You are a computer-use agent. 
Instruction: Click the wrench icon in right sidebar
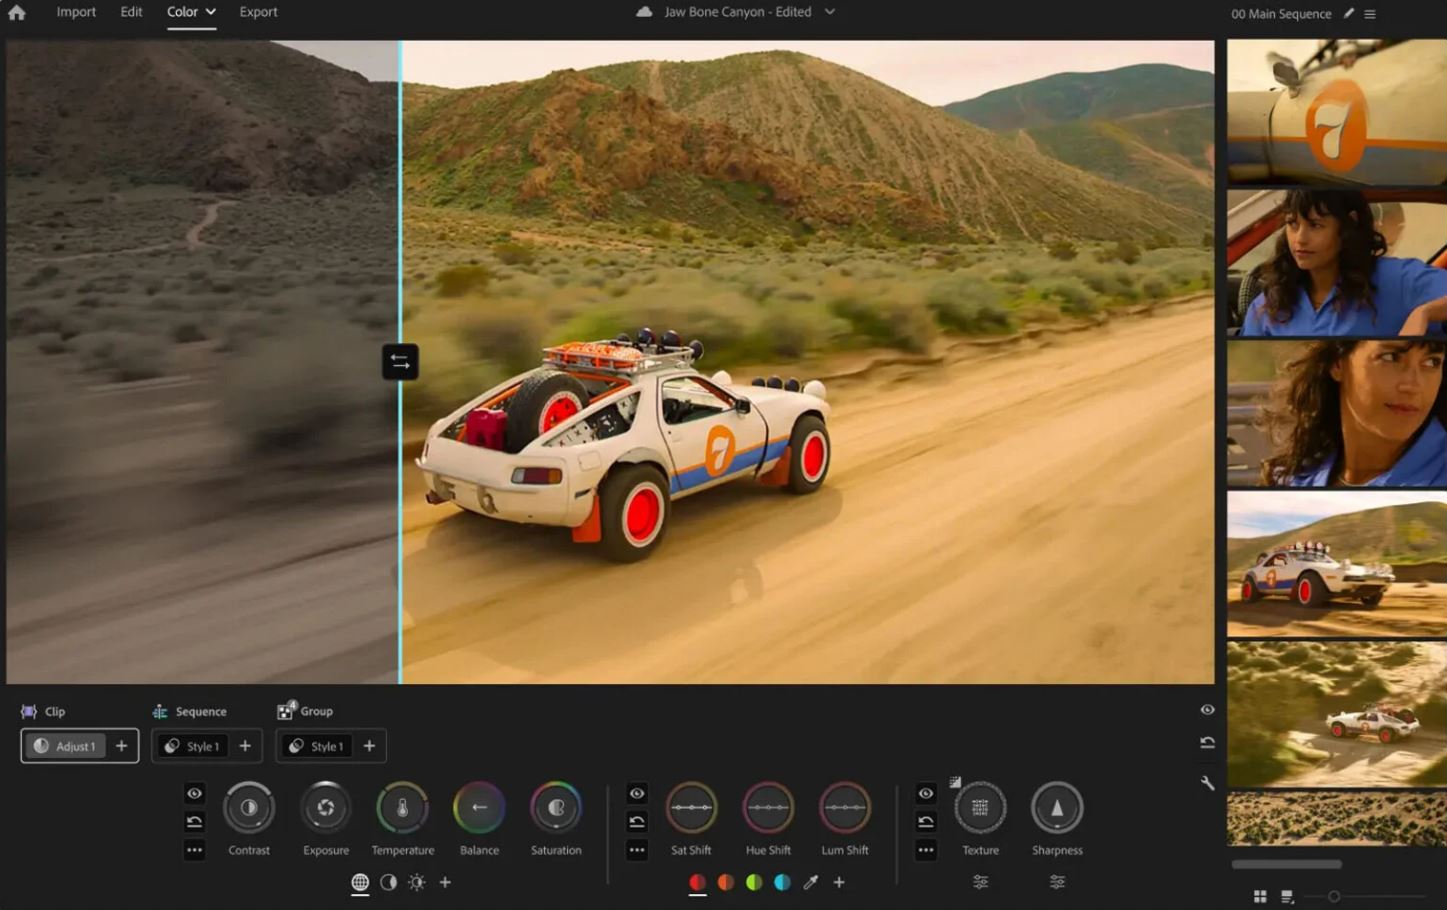pyautogui.click(x=1207, y=782)
